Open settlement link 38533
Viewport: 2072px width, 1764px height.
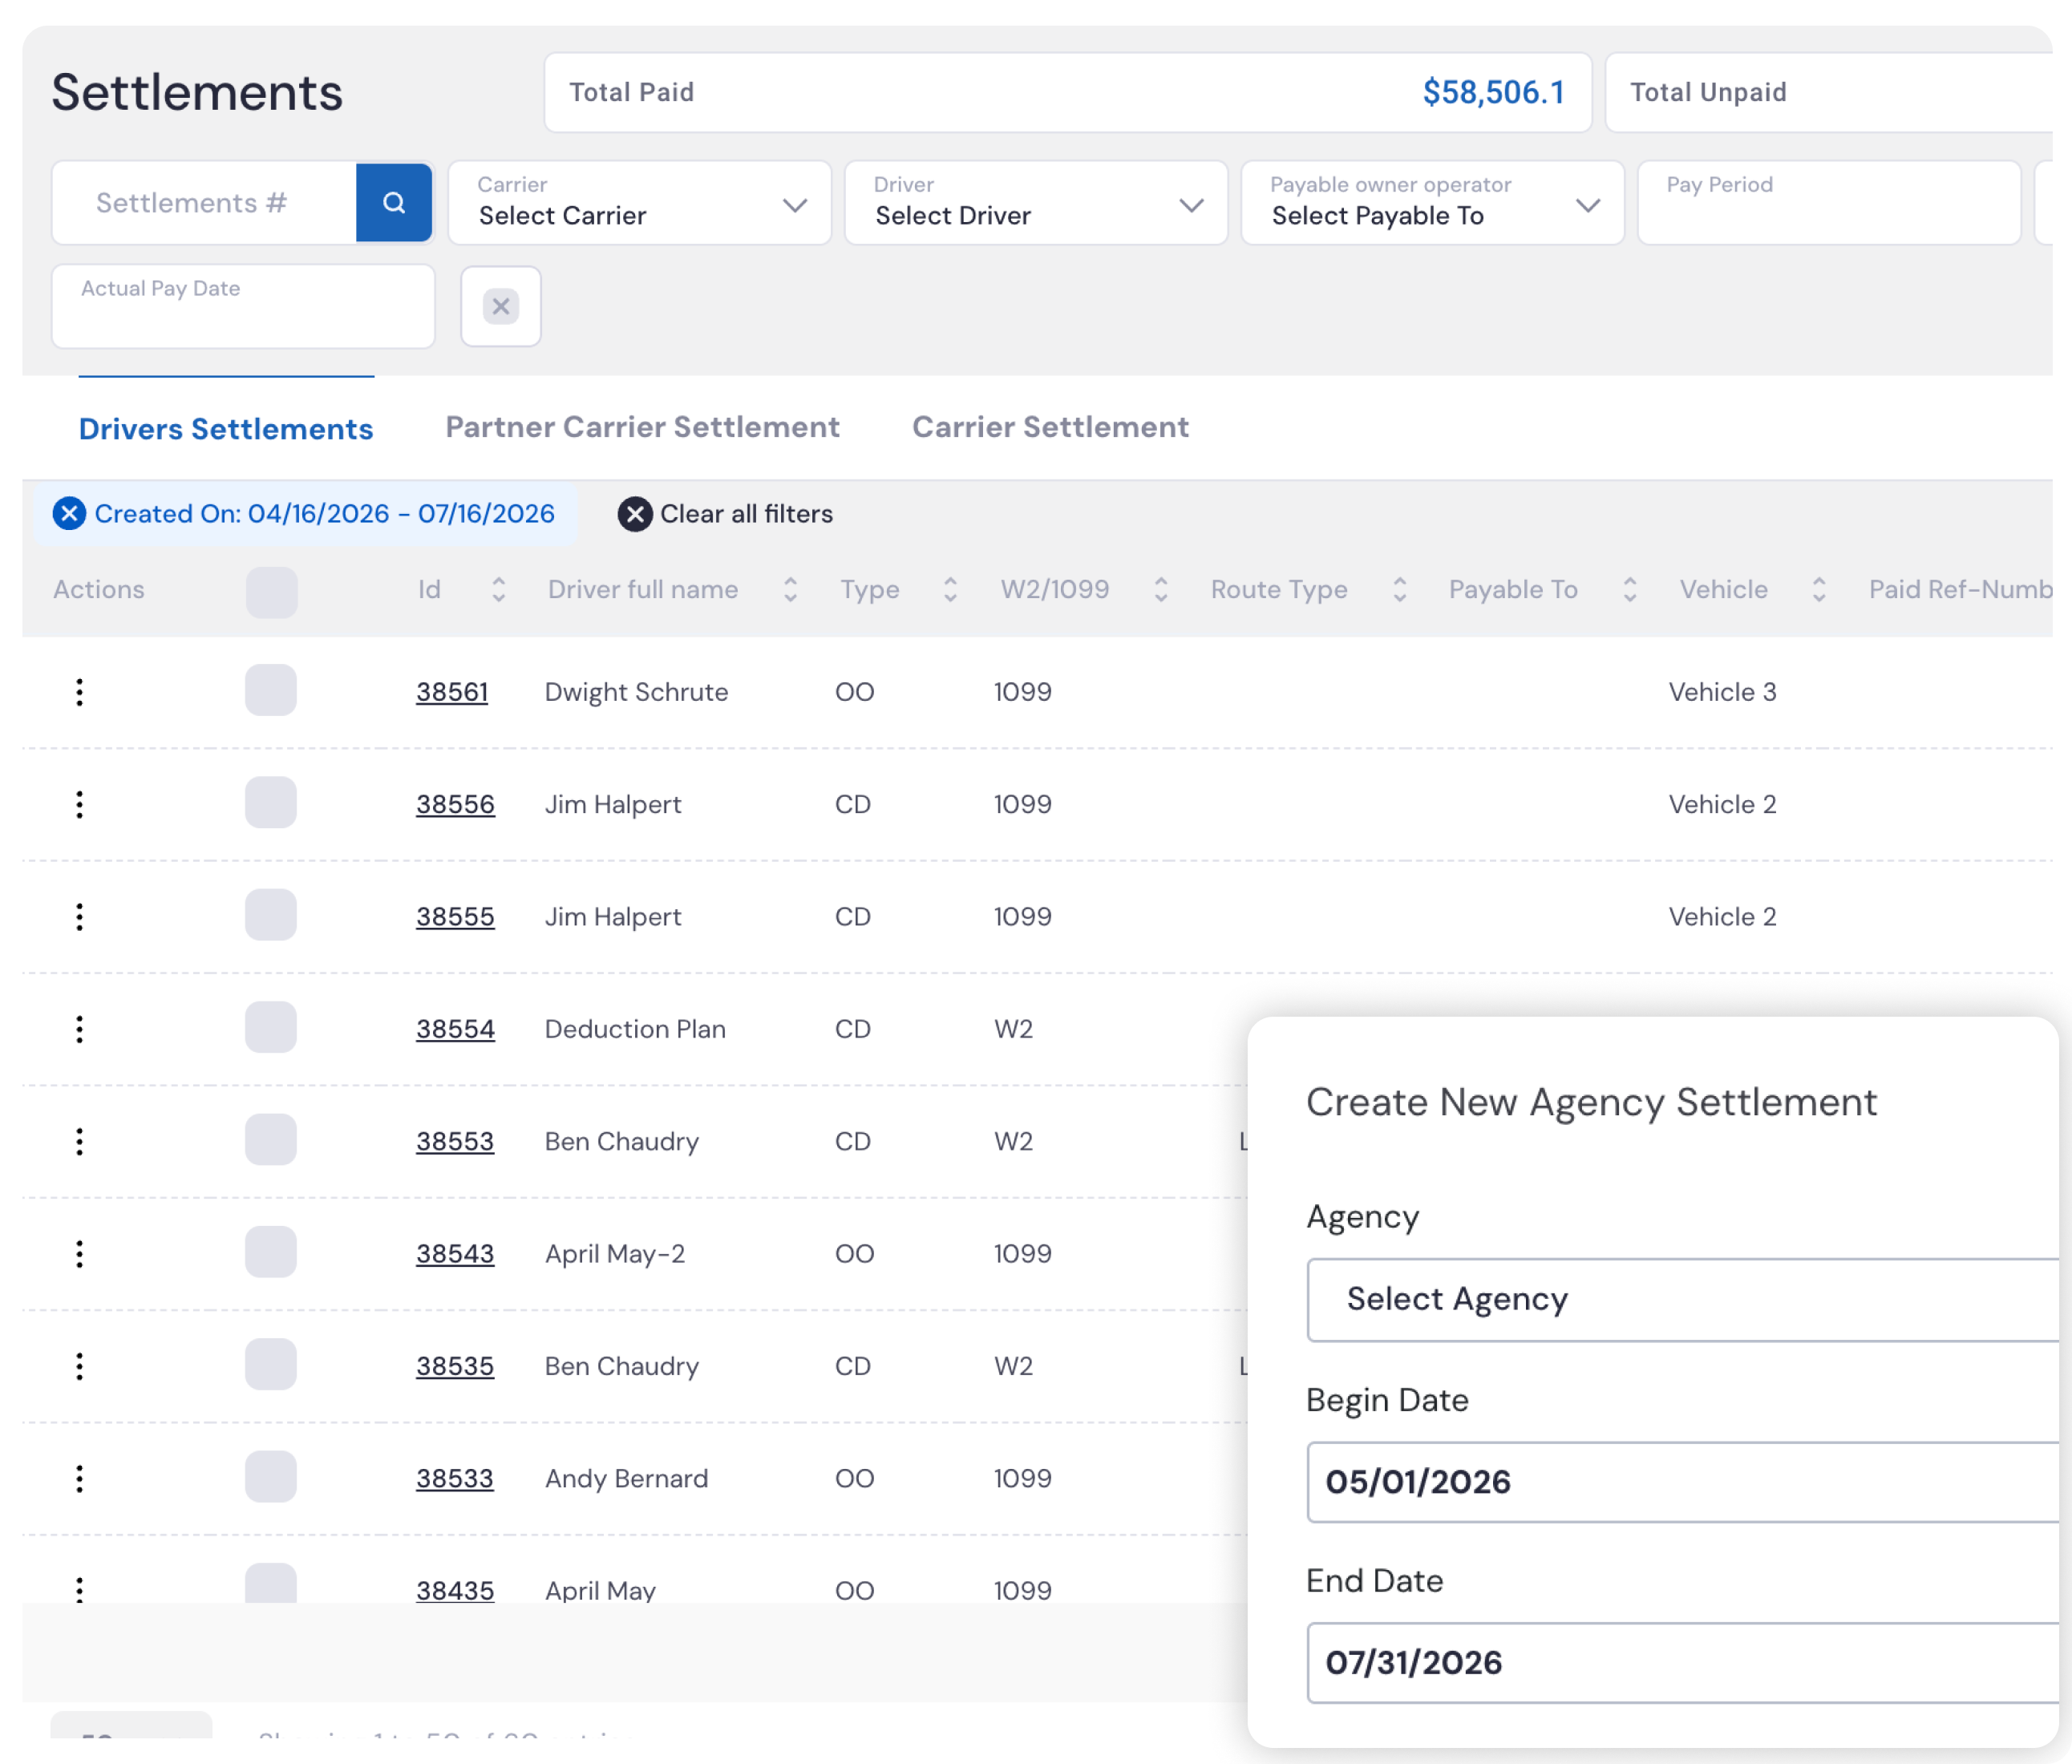455,1478
